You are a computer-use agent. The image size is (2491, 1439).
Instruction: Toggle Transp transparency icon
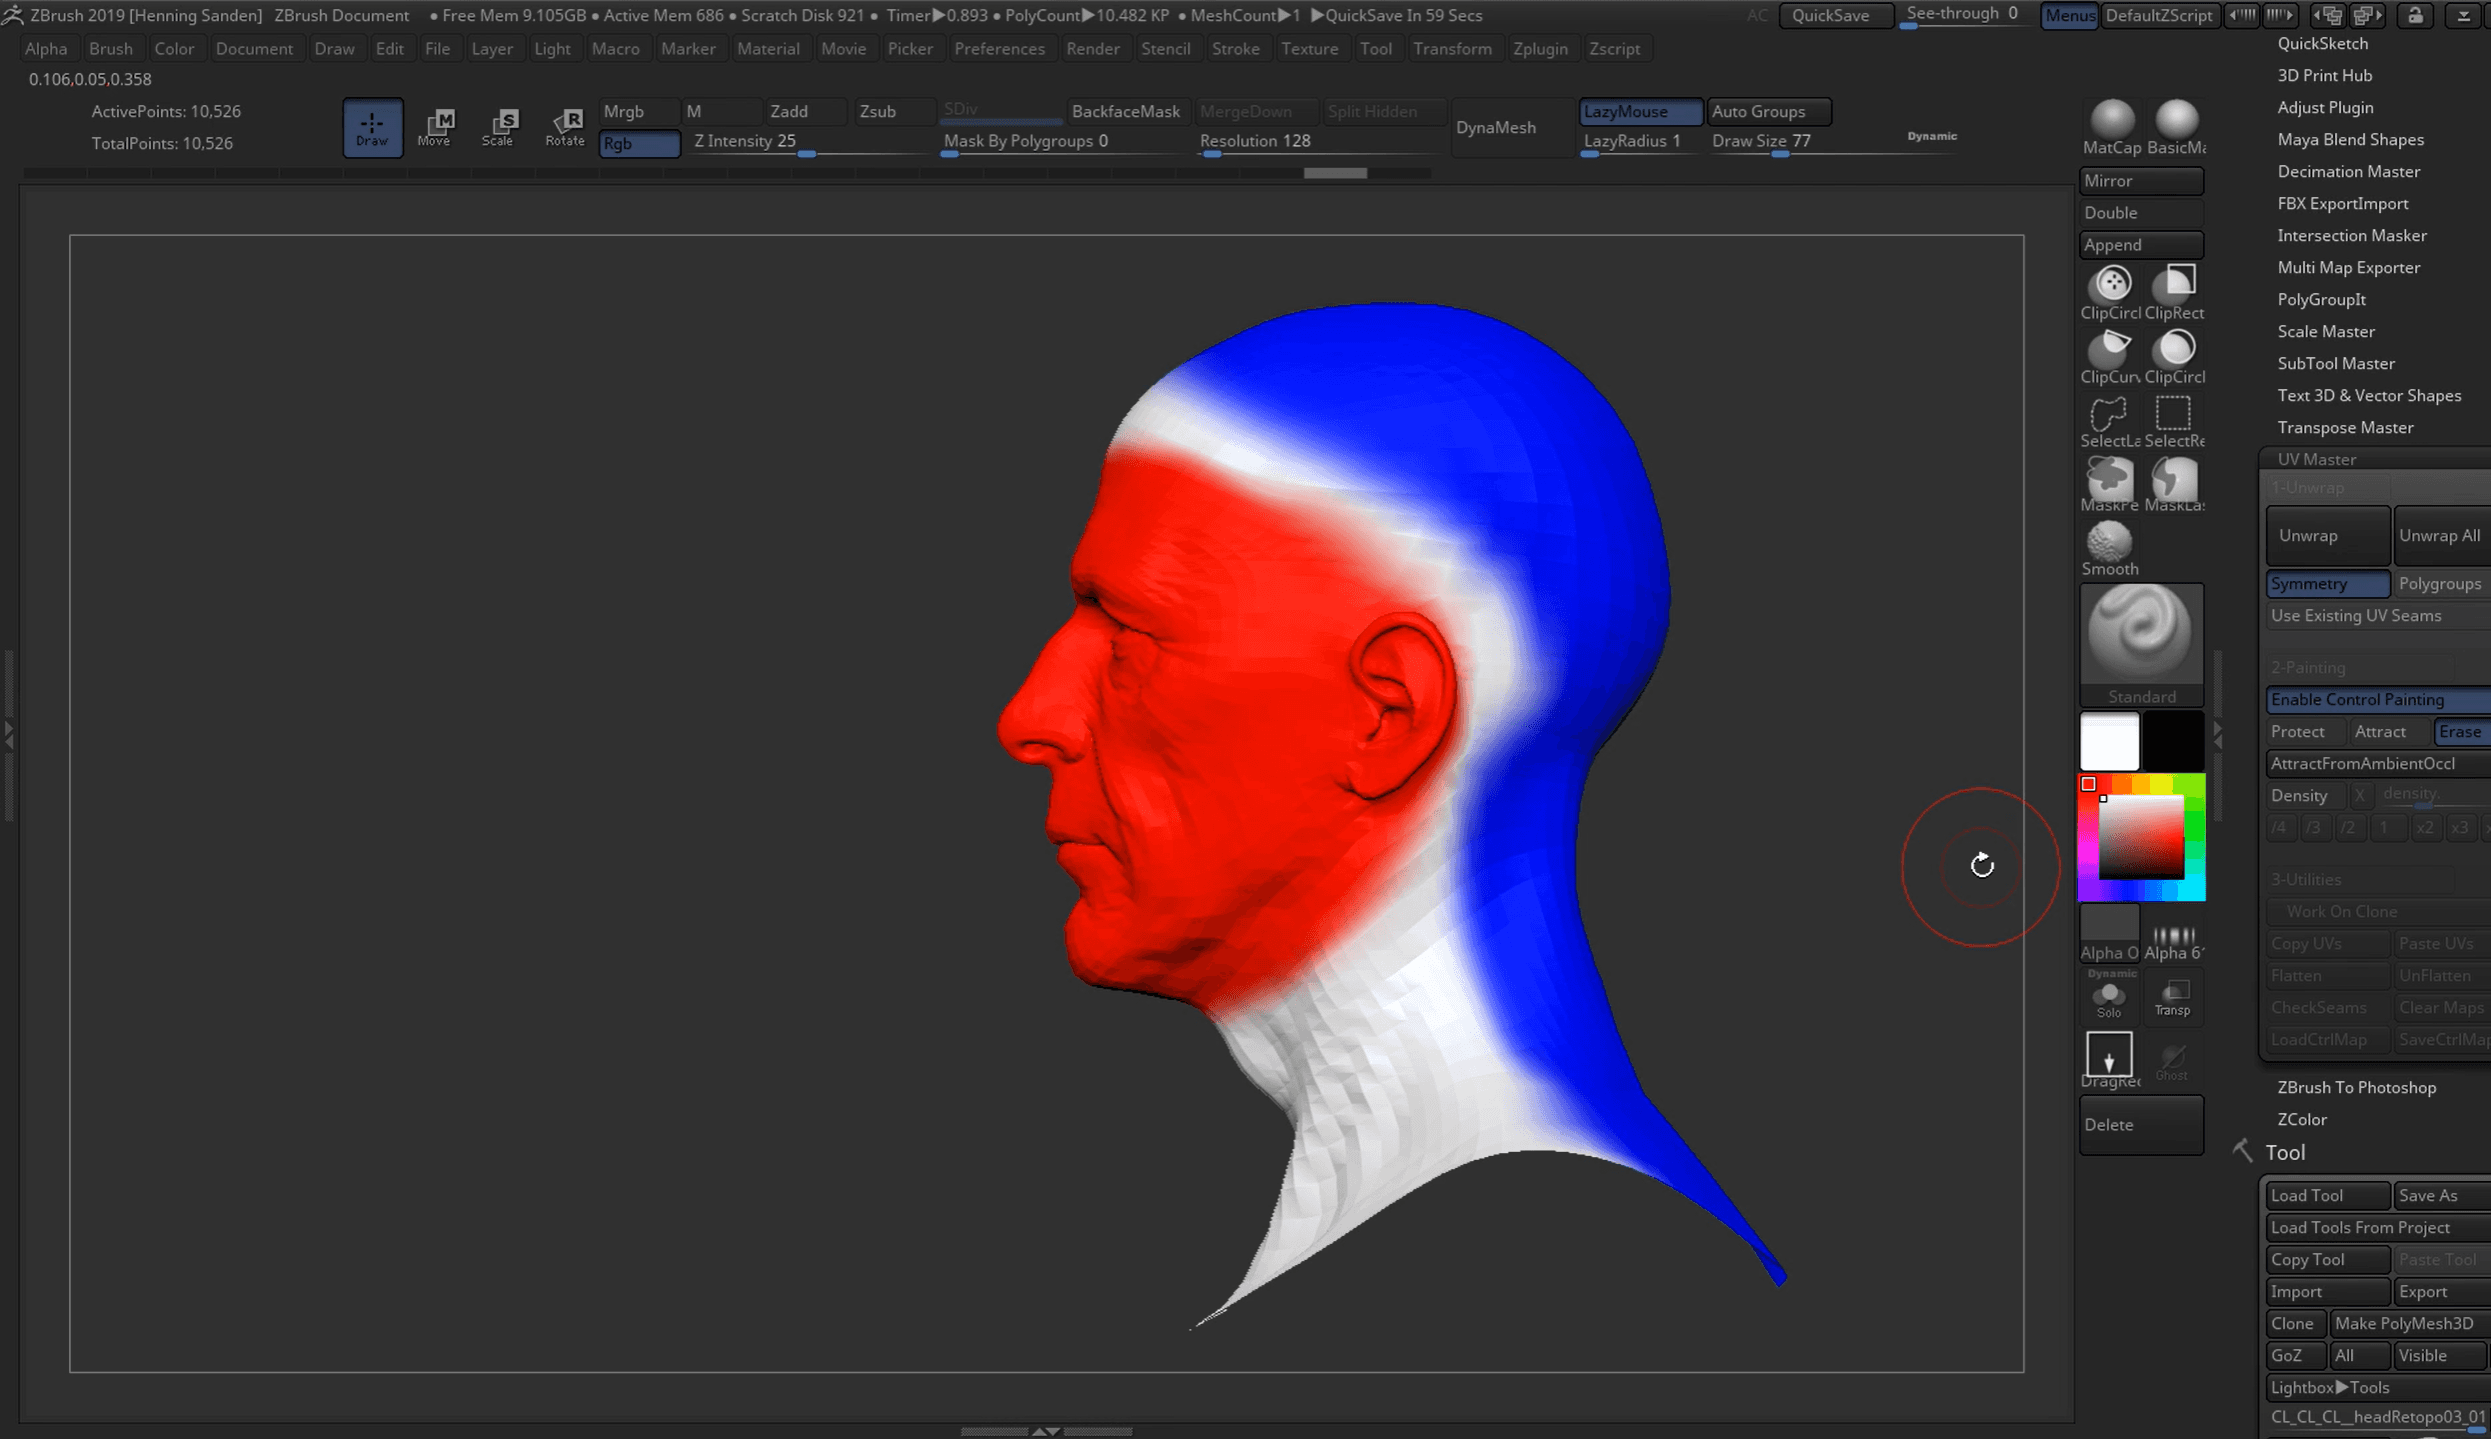pyautogui.click(x=2171, y=997)
